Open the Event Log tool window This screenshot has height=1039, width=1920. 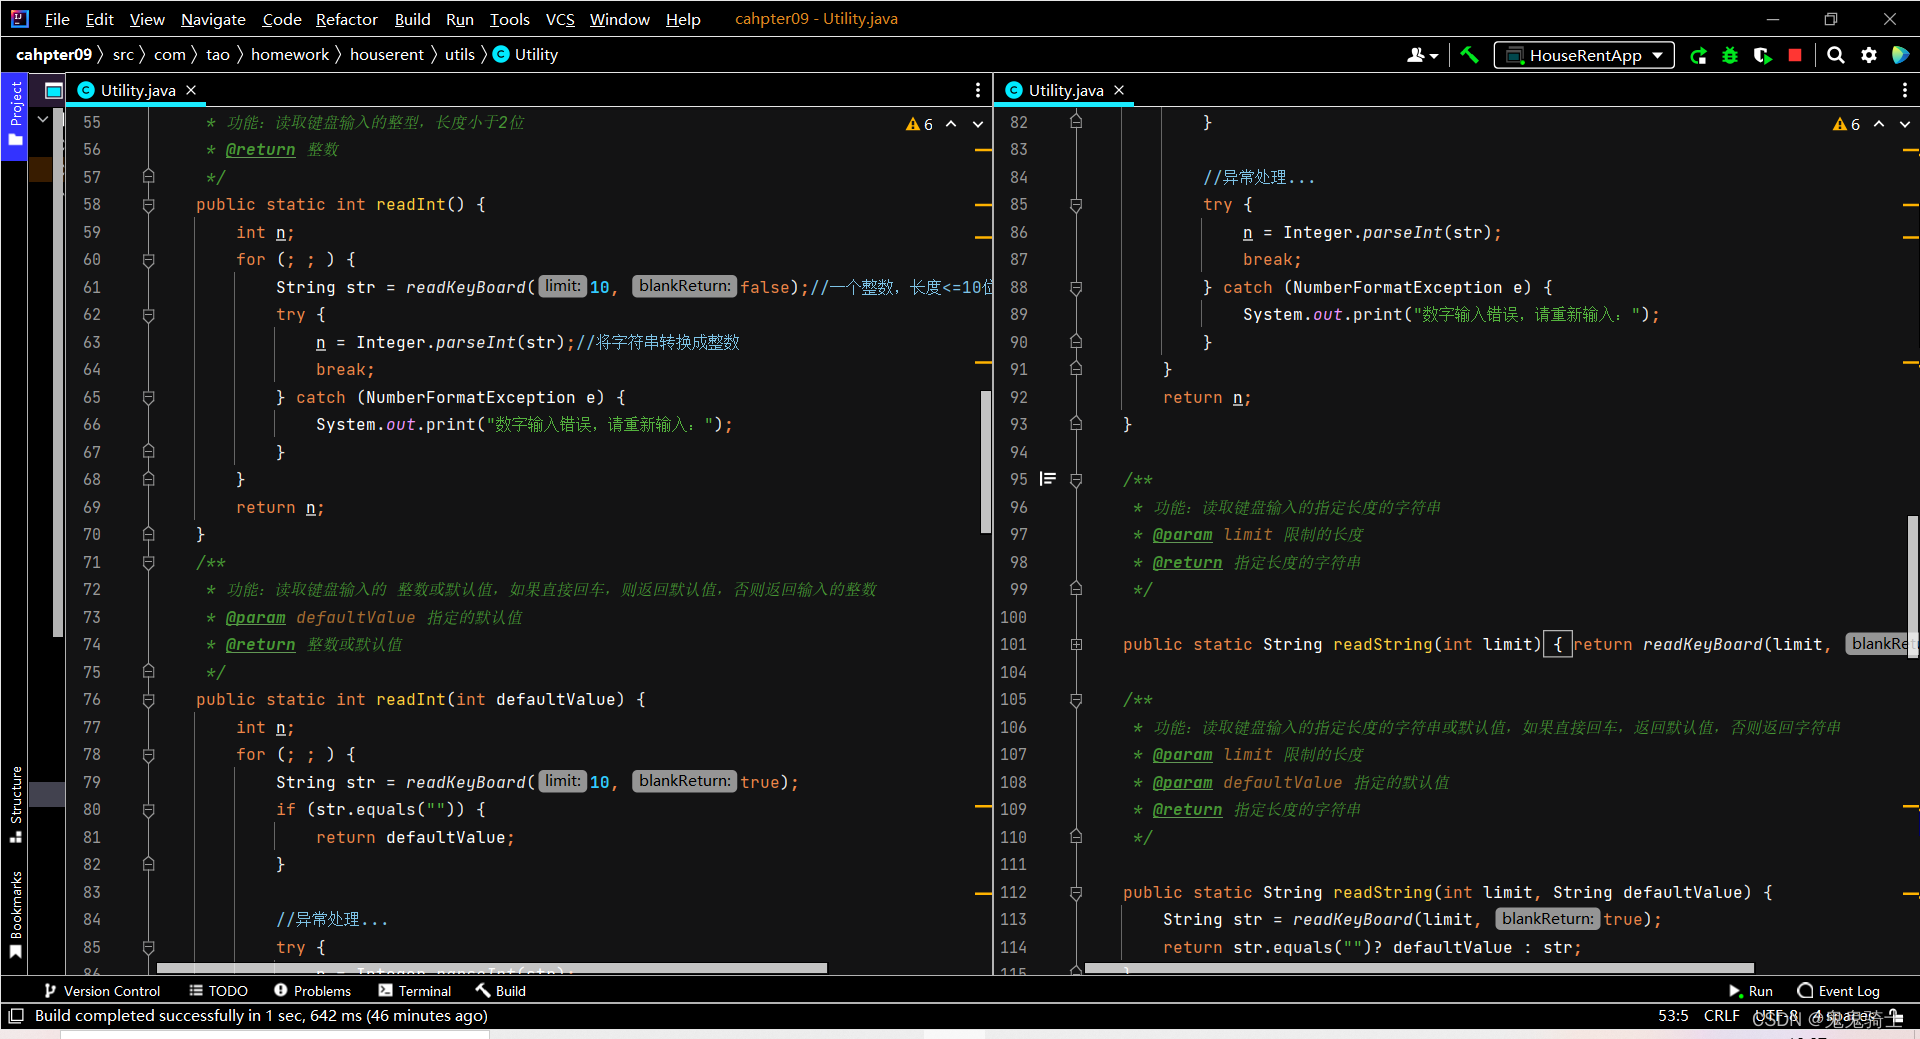pos(1838,991)
